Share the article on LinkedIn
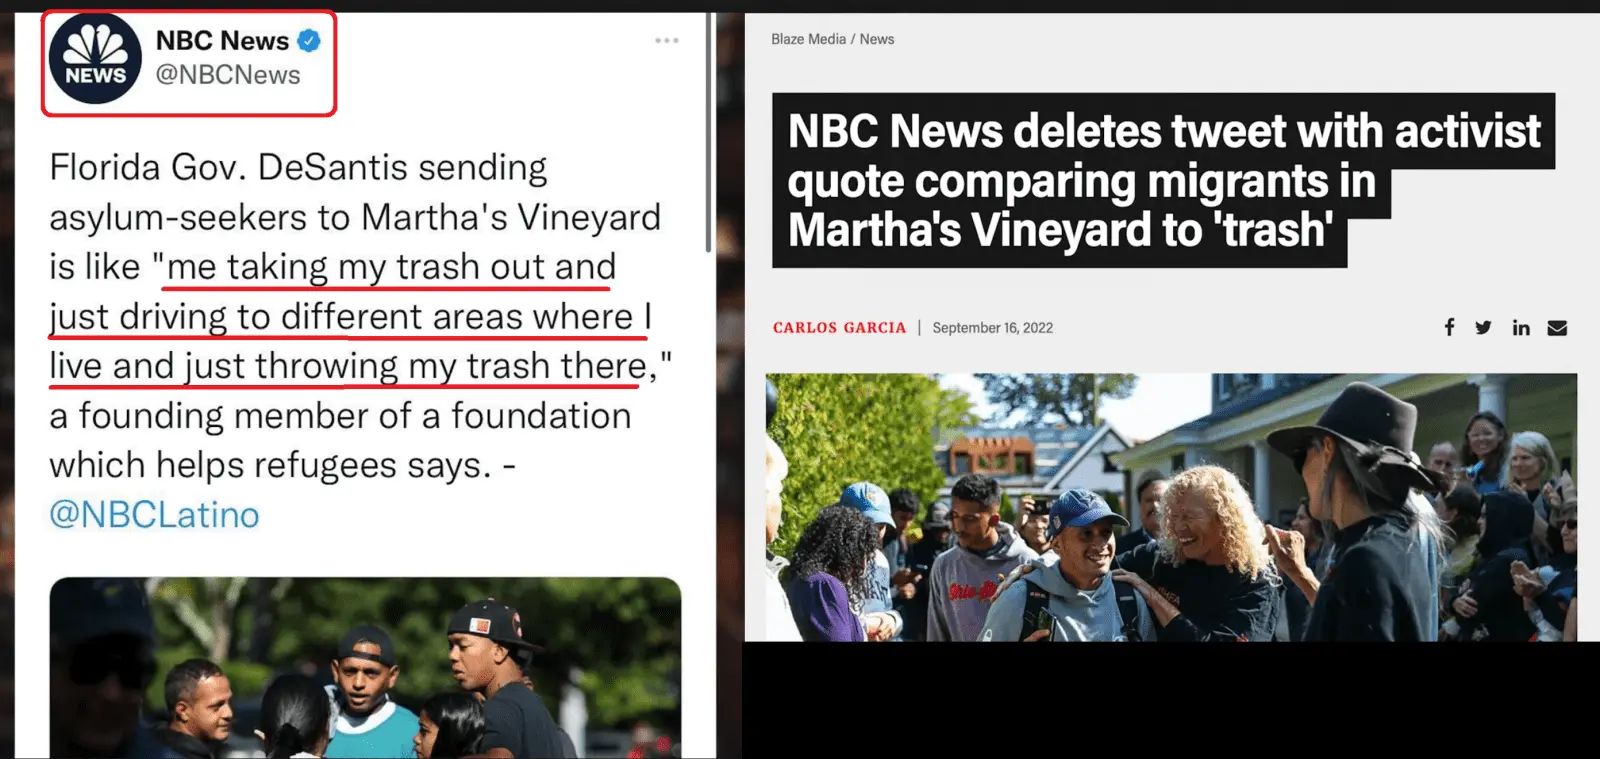 1521,327
